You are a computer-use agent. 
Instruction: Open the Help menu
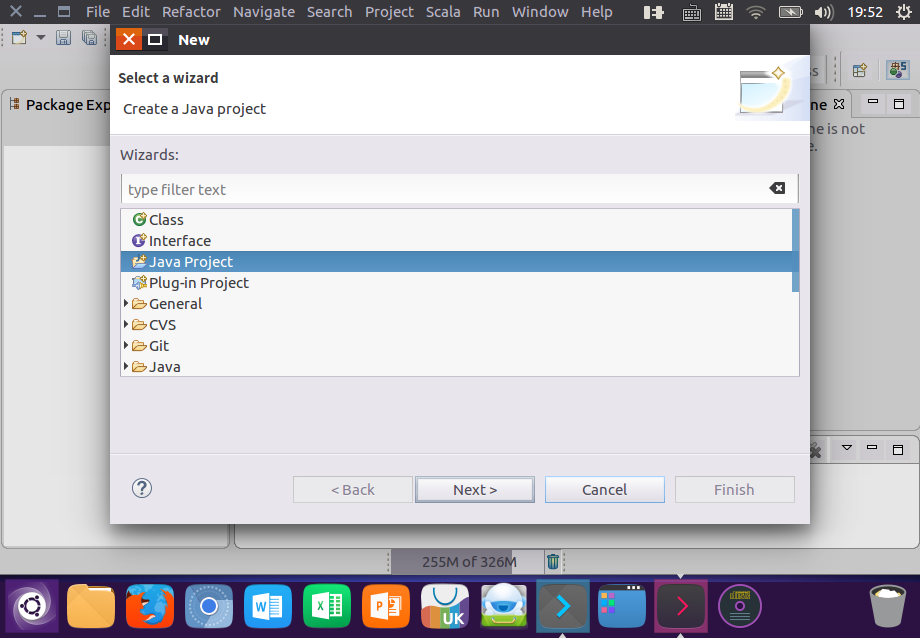597,12
